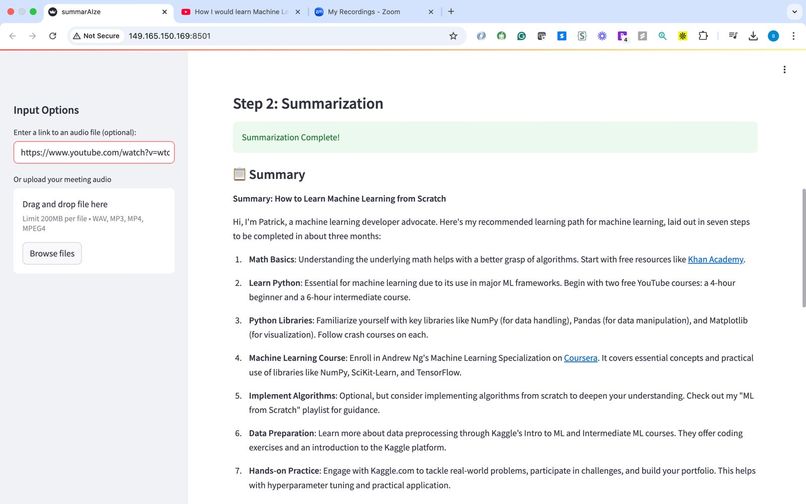This screenshot has height=504, width=806.
Task: Open the blue profile avatar
Action: click(x=773, y=36)
